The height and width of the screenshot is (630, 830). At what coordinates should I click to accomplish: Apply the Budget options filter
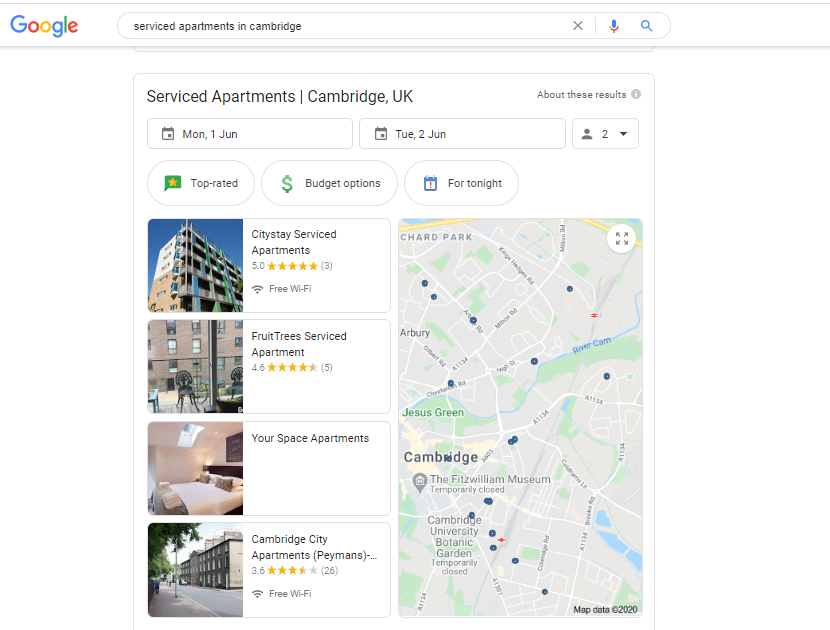tap(329, 183)
